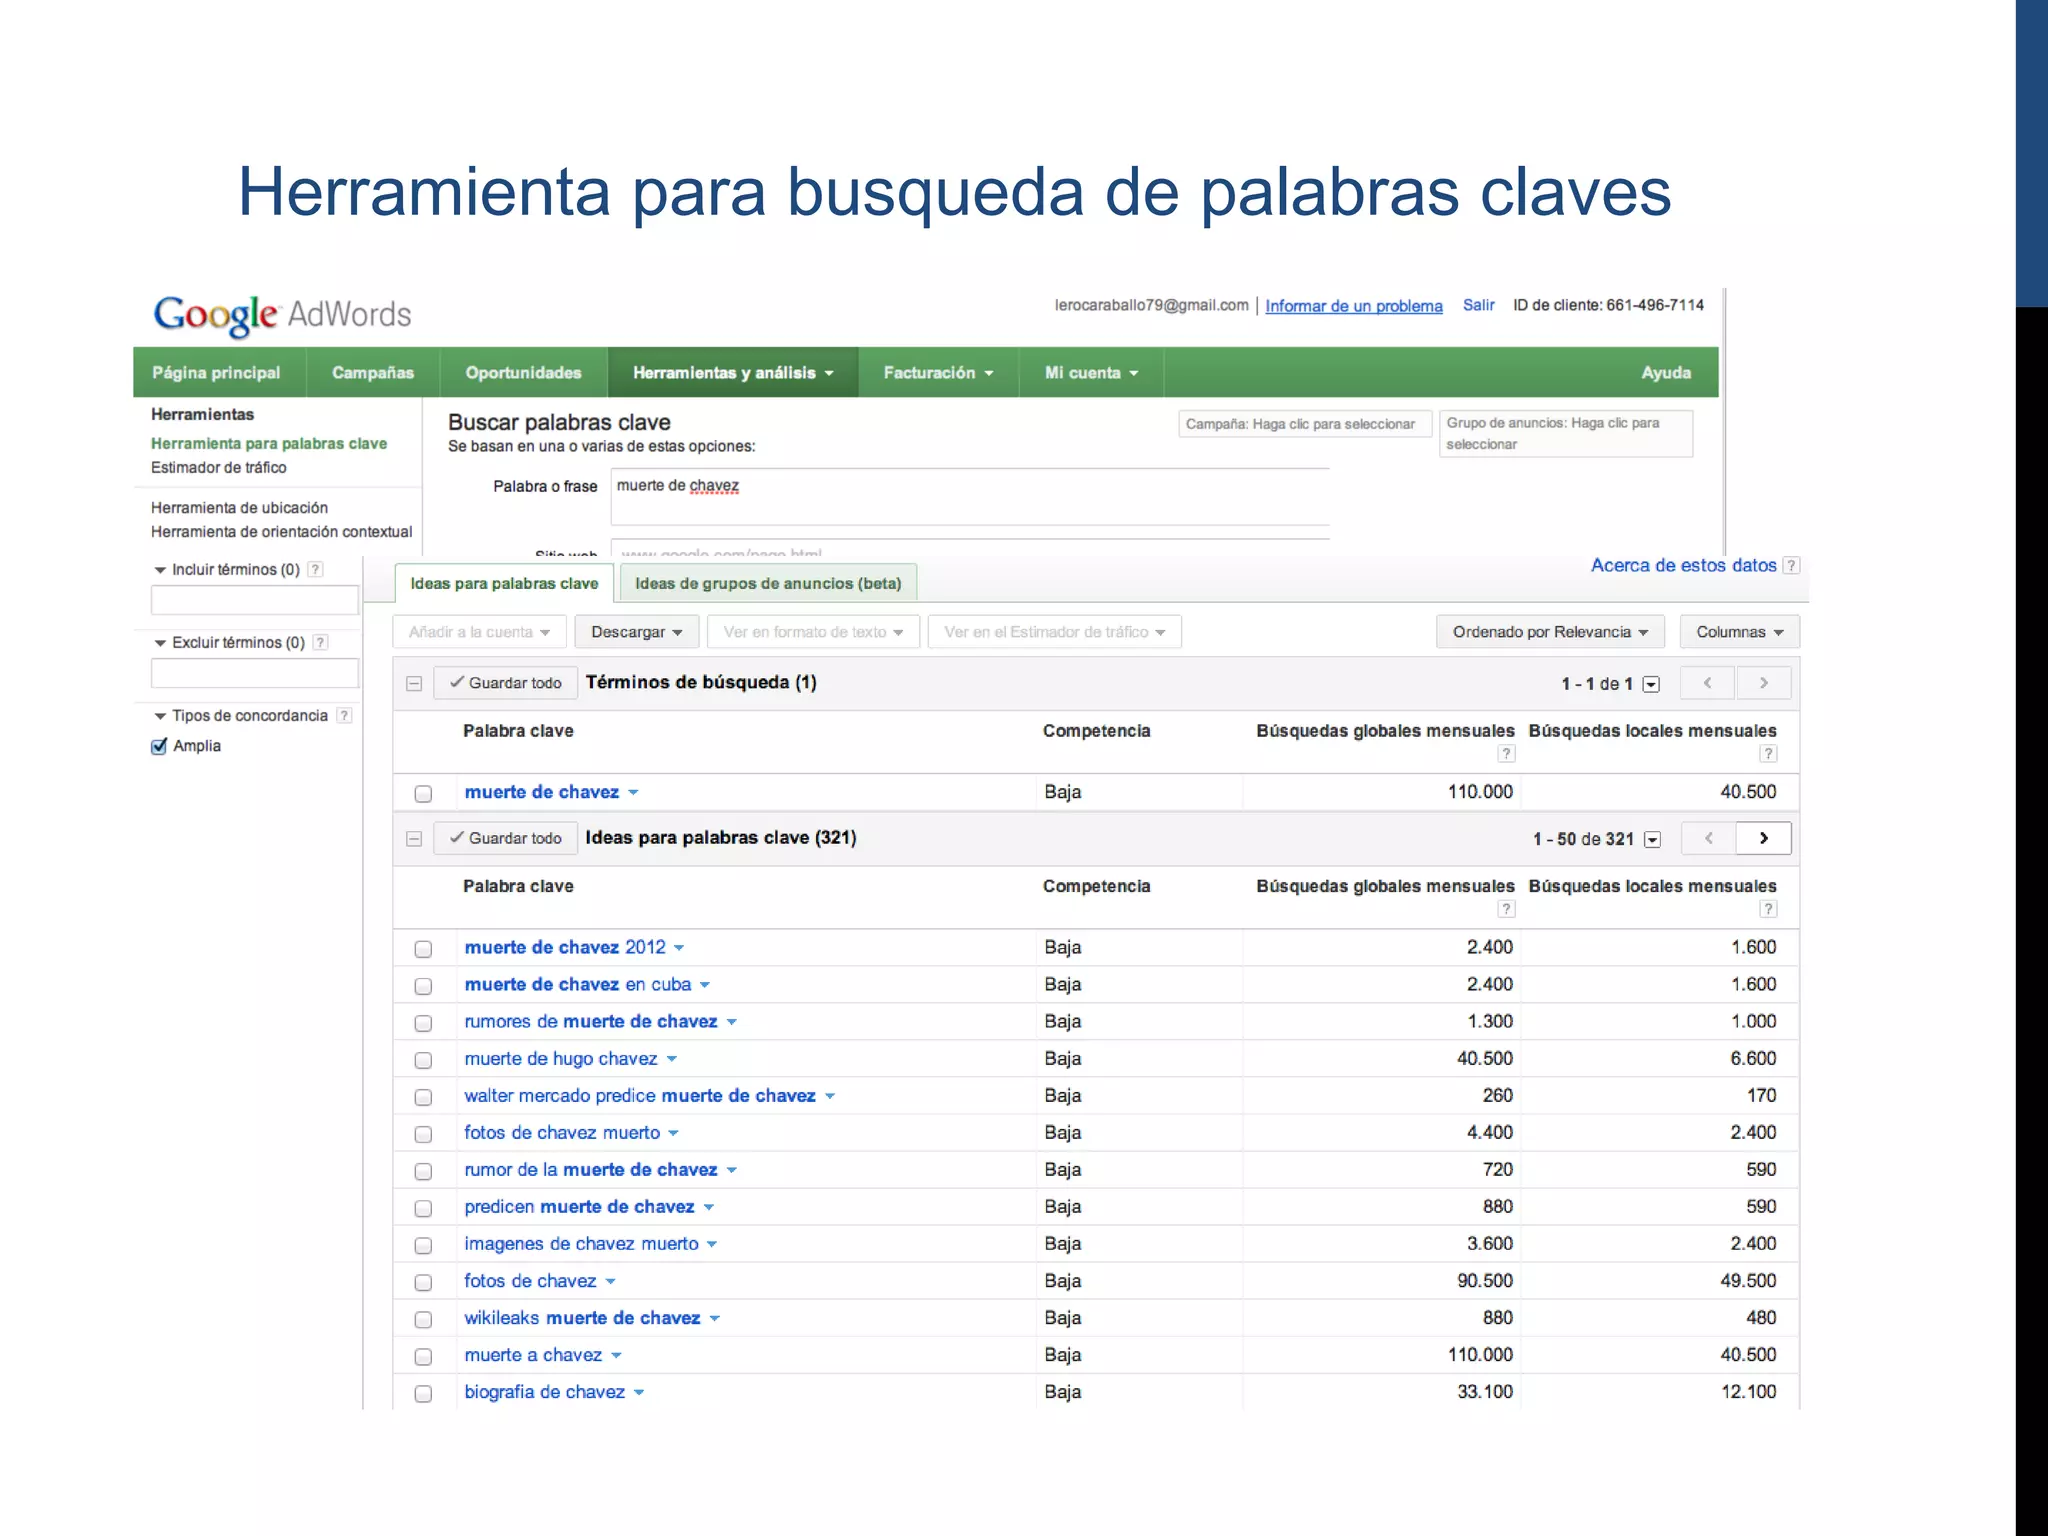Image resolution: width=2048 pixels, height=1536 pixels.
Task: Switch to Ideas para palabras clave tab
Action: (504, 584)
